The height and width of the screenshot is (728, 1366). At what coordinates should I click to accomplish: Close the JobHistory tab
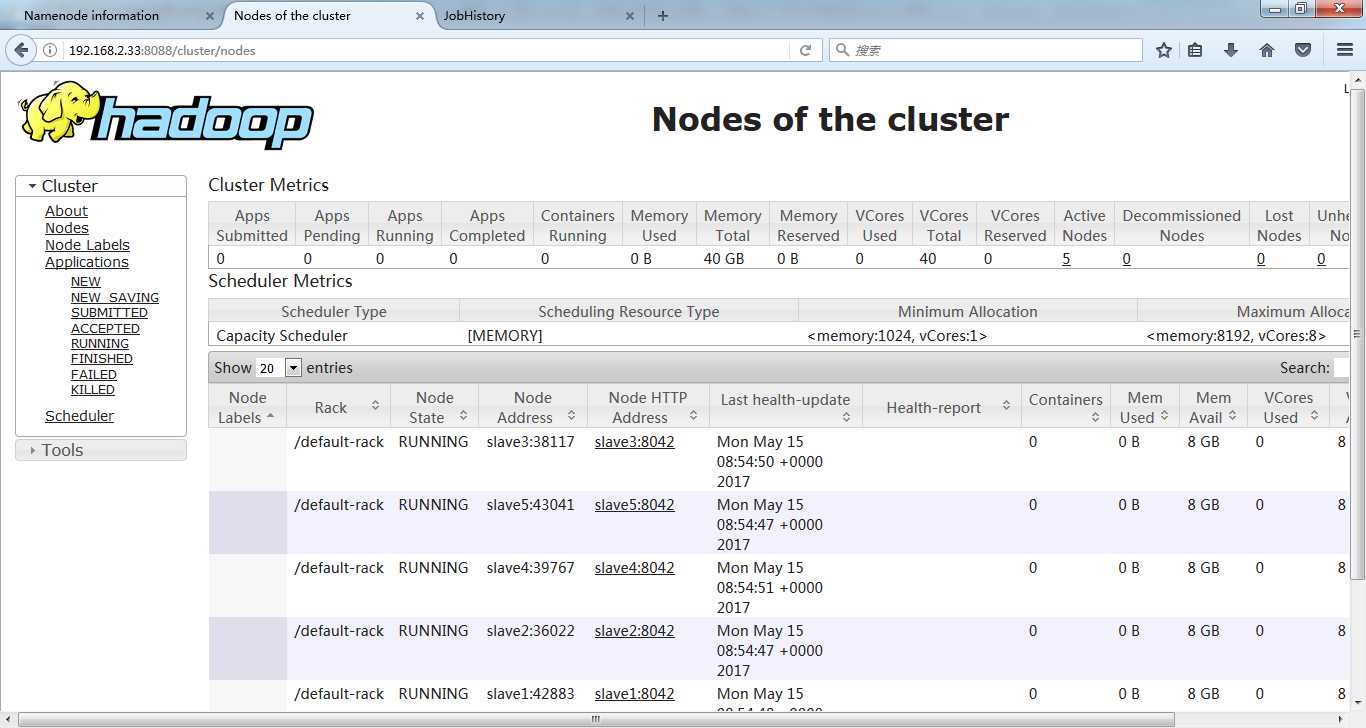[x=631, y=16]
